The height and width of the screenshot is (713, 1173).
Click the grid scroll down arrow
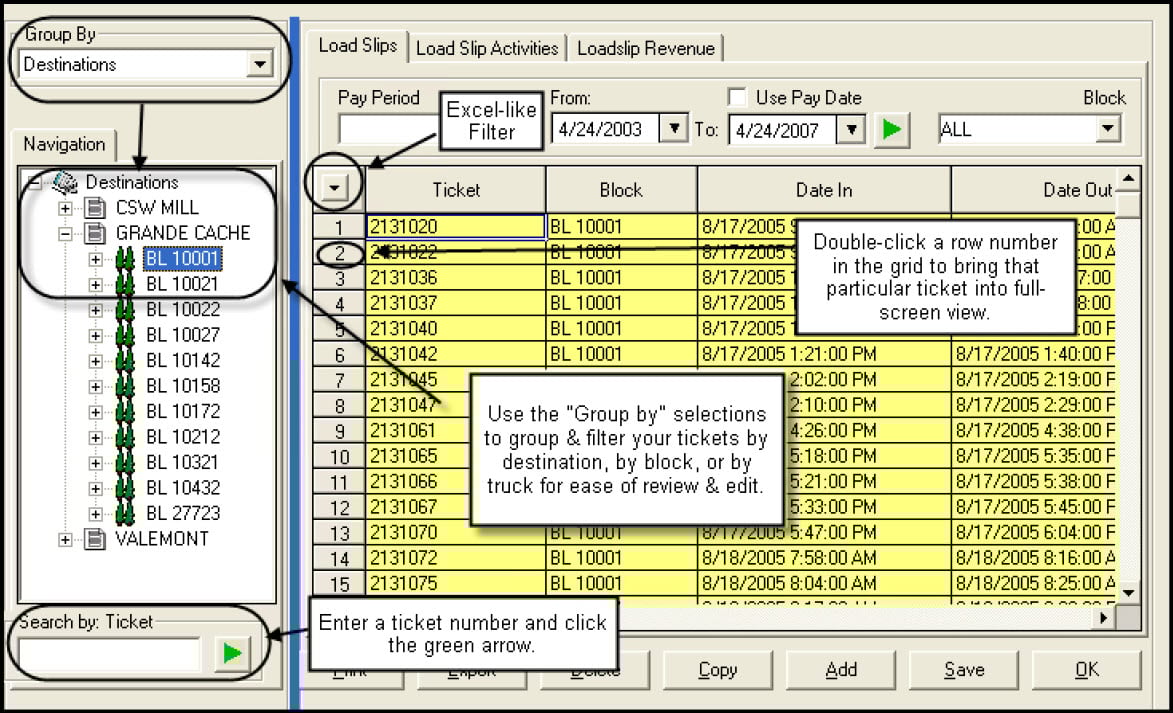1129,592
